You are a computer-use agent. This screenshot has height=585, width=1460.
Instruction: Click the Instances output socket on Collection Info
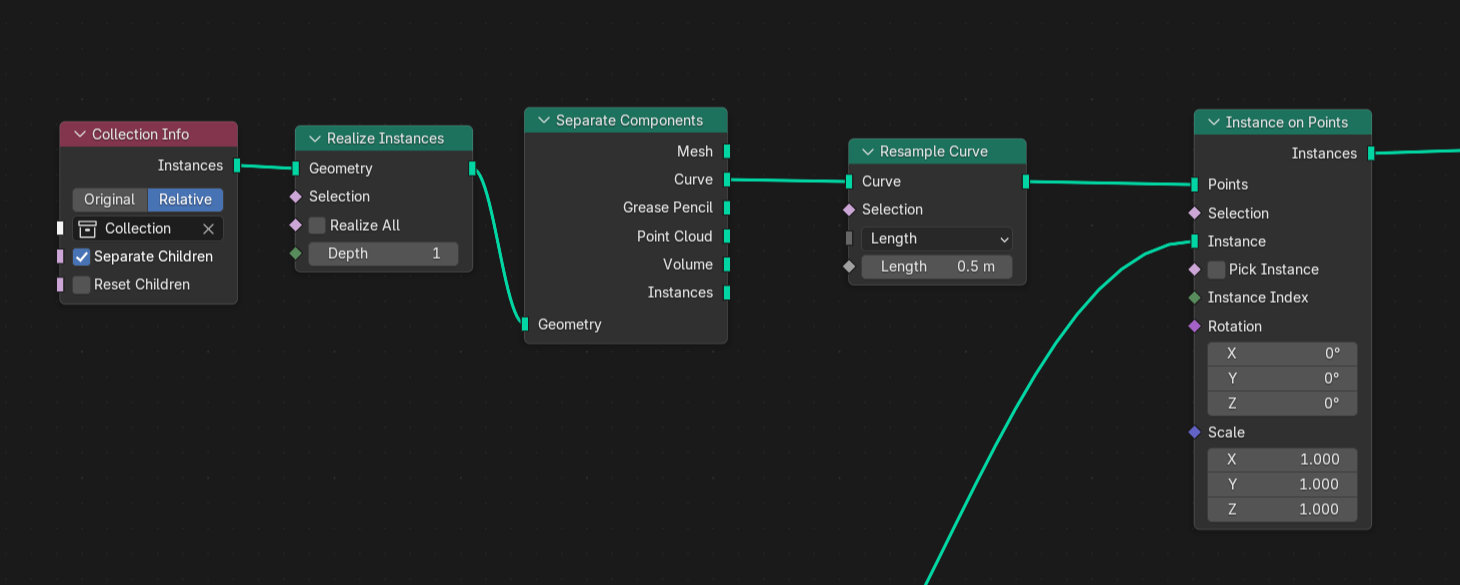[237, 165]
